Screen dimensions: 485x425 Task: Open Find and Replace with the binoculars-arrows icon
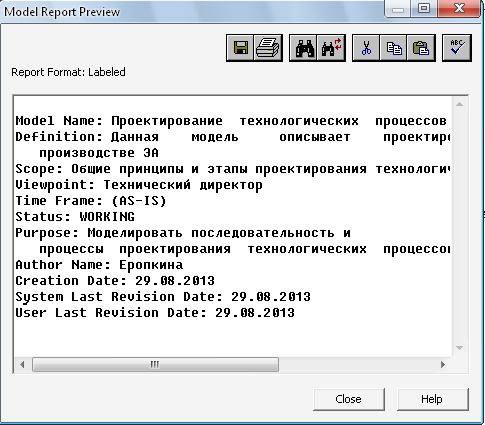click(x=331, y=48)
